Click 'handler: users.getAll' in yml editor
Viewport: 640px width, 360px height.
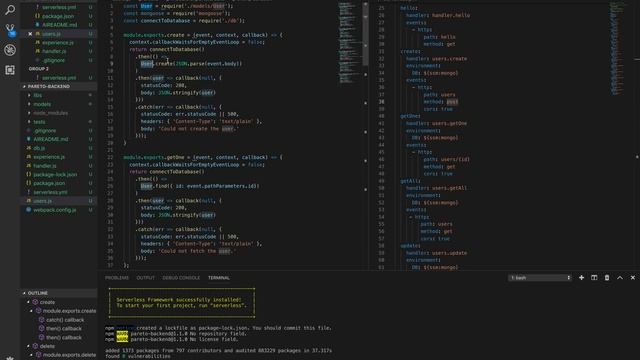pyautogui.click(x=436, y=188)
